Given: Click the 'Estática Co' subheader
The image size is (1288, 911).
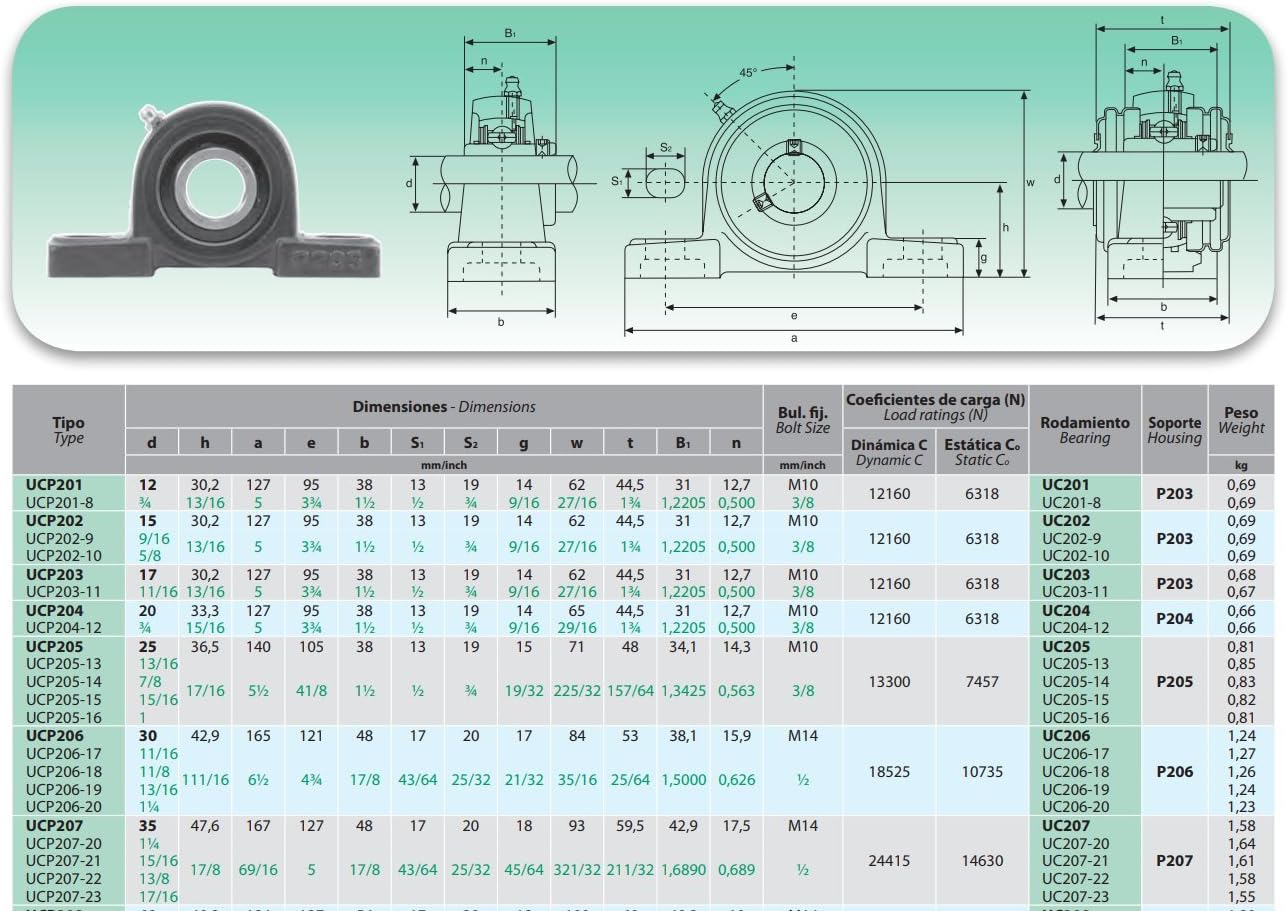Looking at the screenshot, I should point(982,451).
